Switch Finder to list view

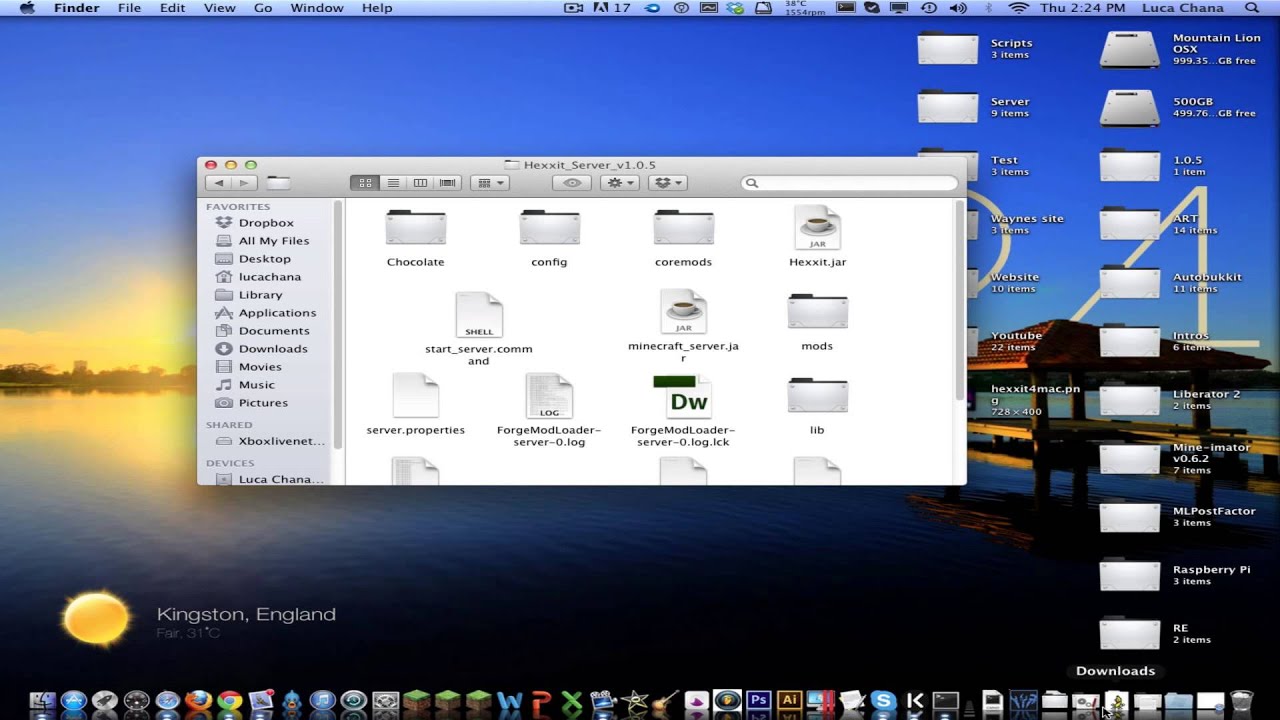point(393,183)
